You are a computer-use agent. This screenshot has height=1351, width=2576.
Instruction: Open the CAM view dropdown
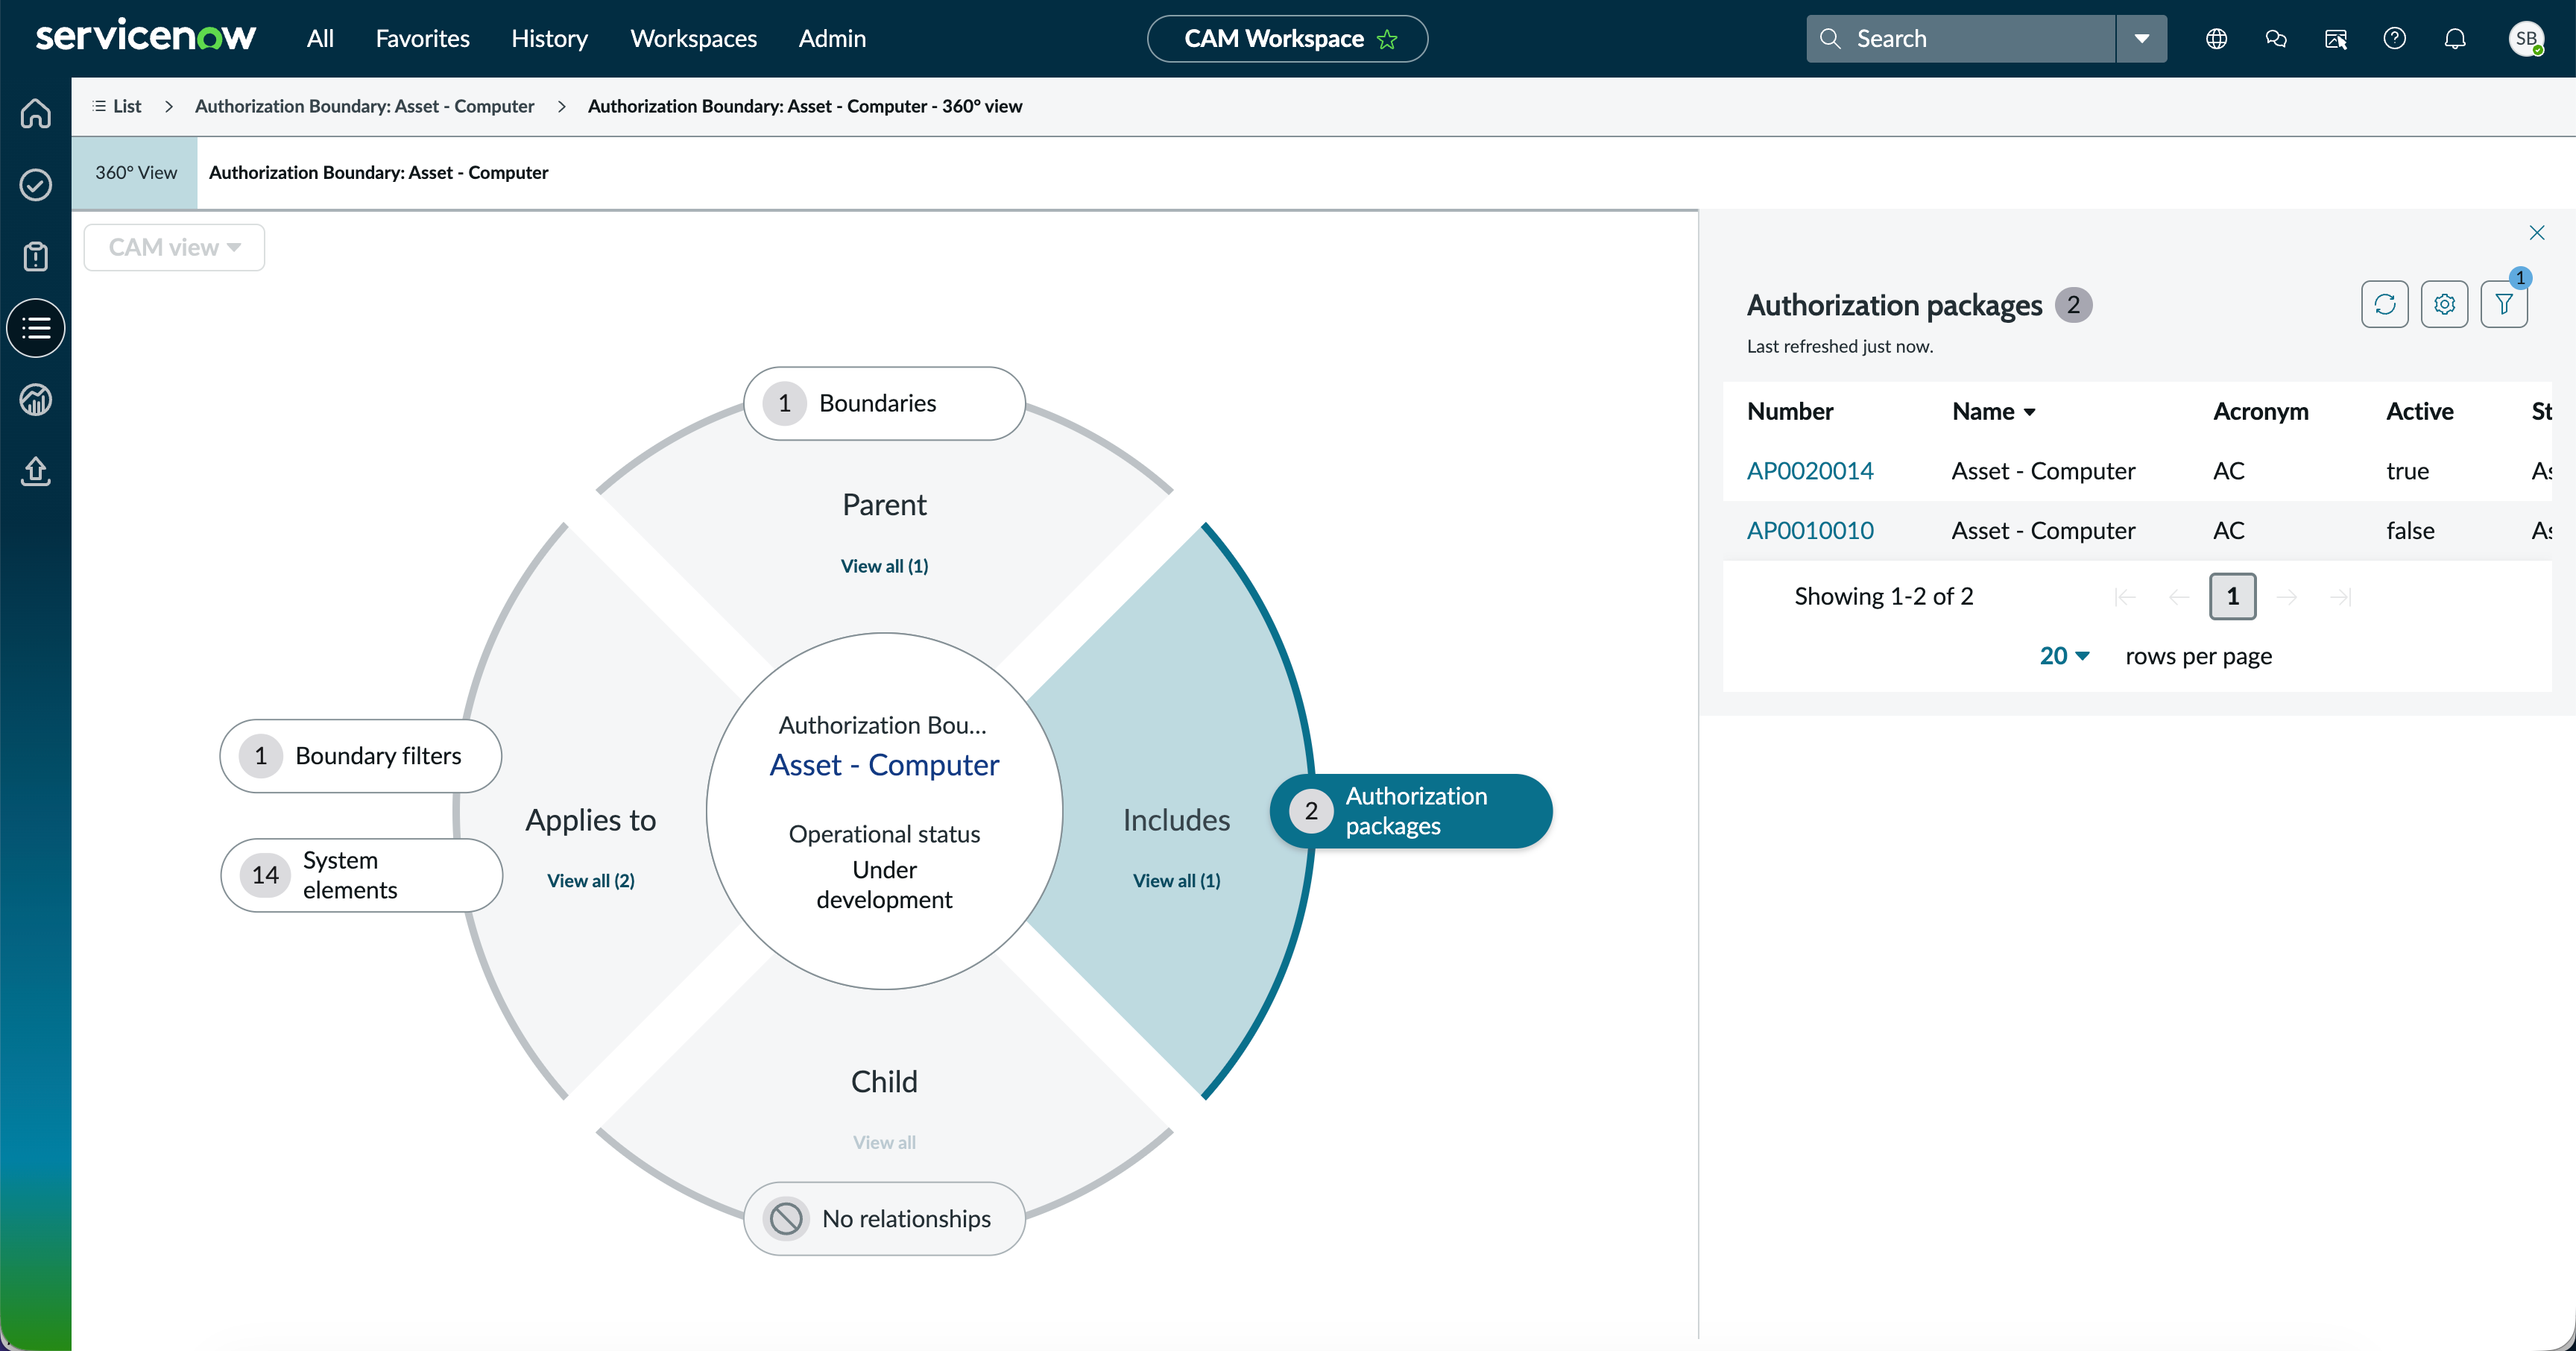click(x=174, y=247)
